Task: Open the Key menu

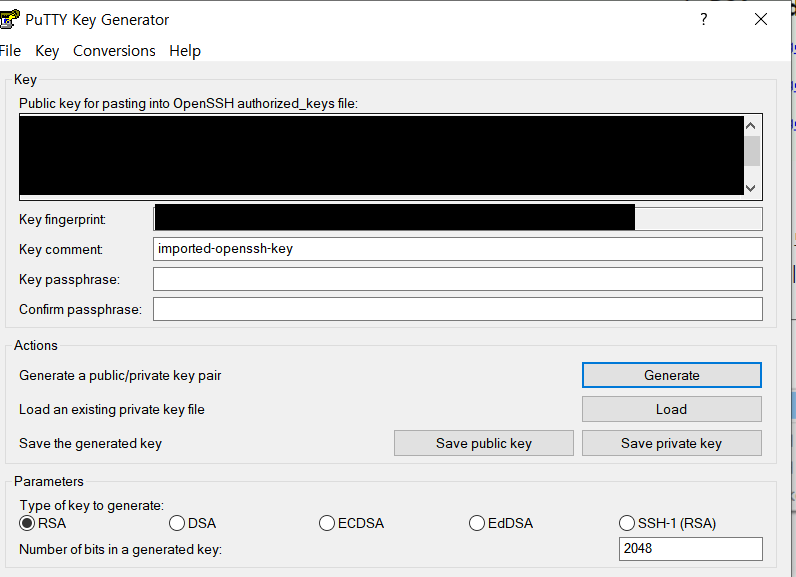Action: pos(47,51)
